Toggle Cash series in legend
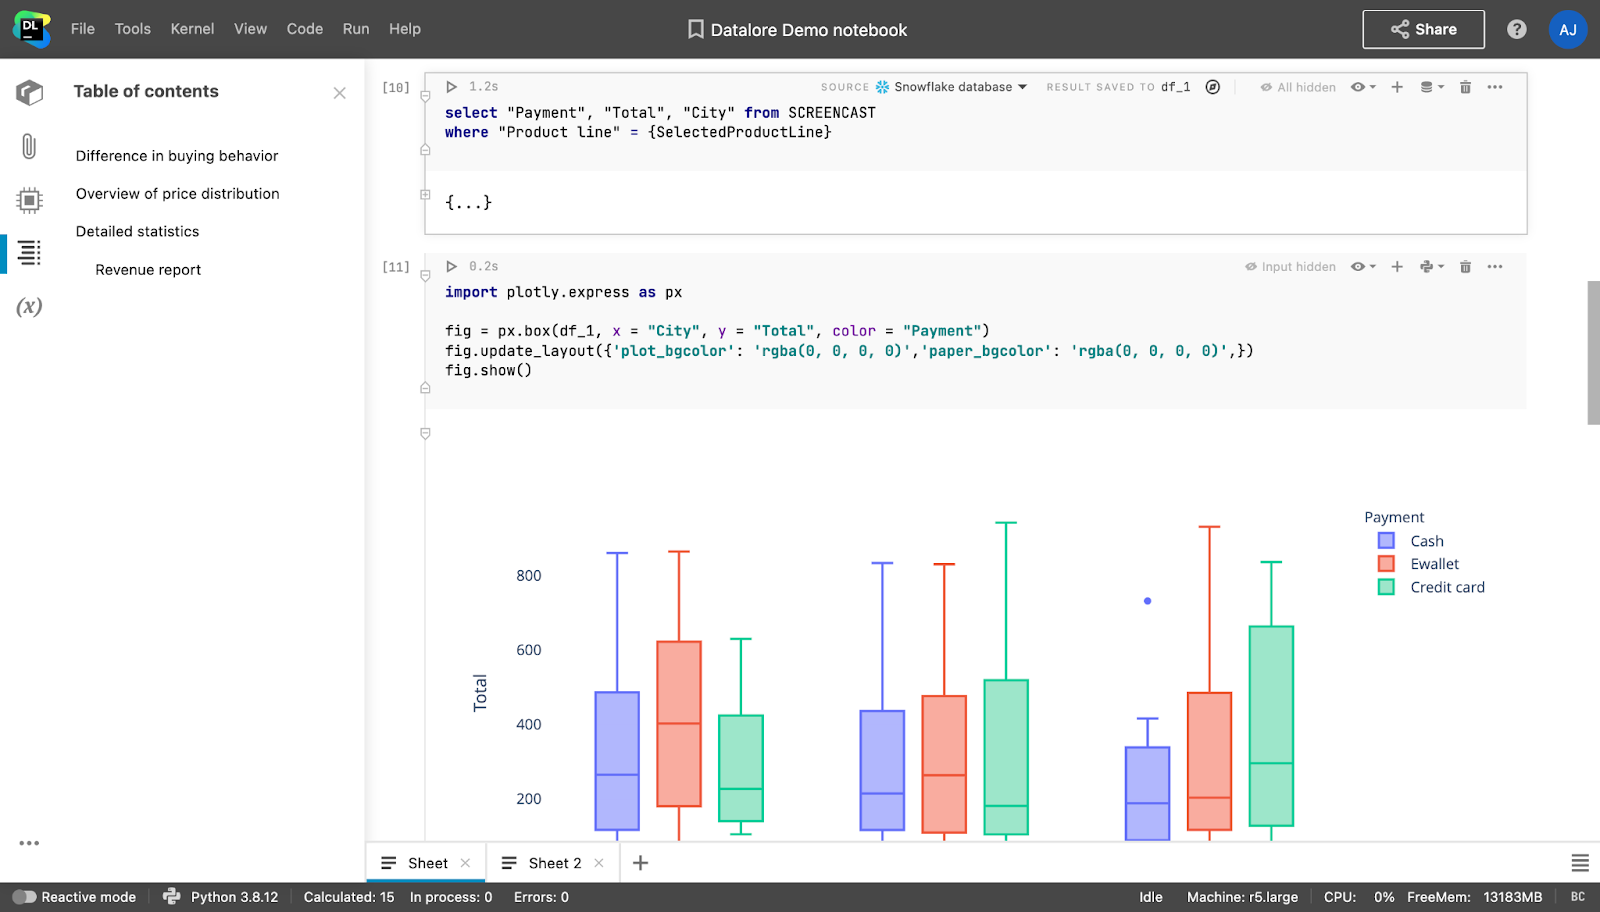 [x=1411, y=541]
